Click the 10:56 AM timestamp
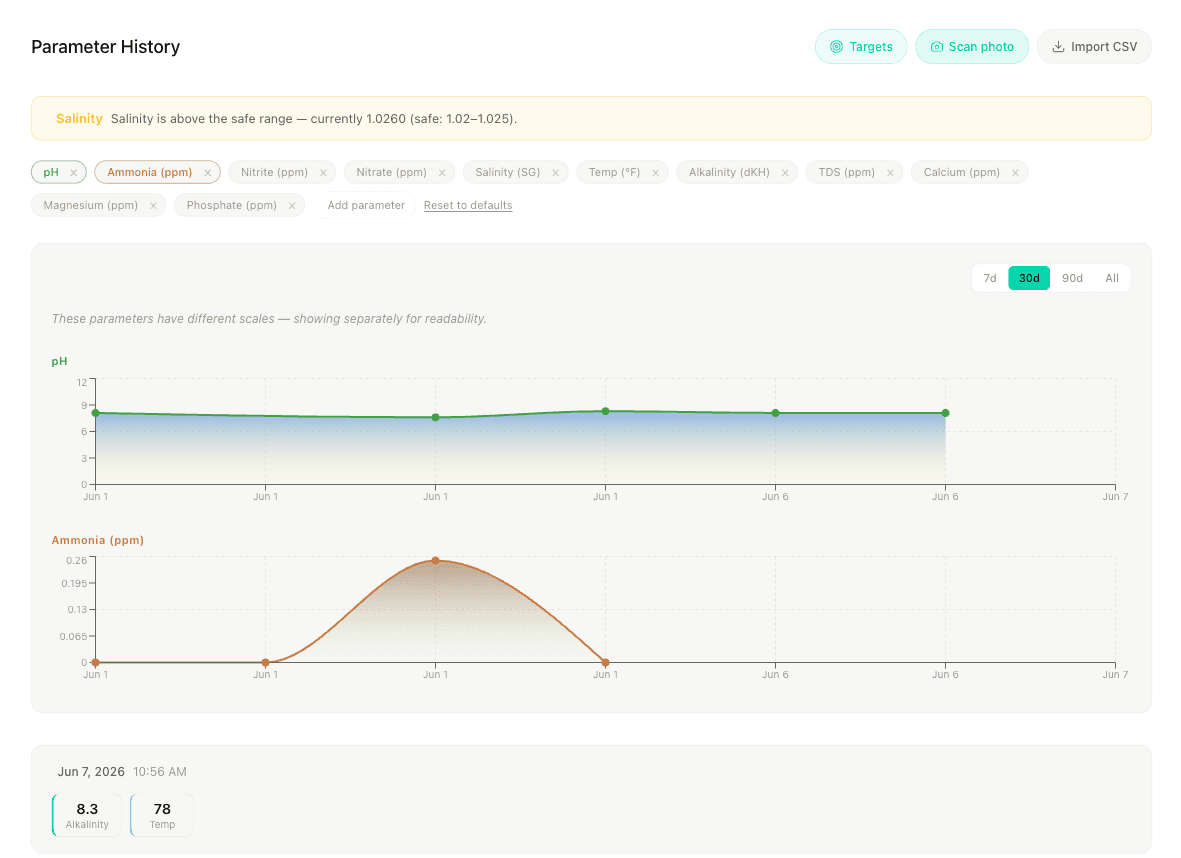 click(160, 772)
